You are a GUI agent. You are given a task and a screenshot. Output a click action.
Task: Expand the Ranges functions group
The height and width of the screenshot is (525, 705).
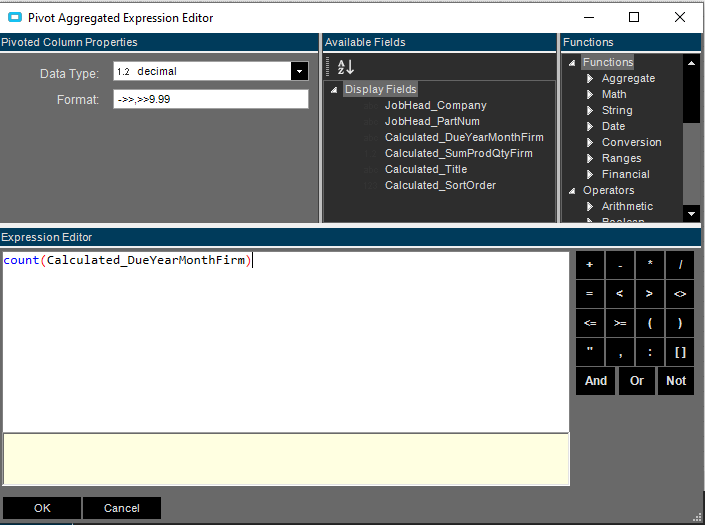[590, 158]
